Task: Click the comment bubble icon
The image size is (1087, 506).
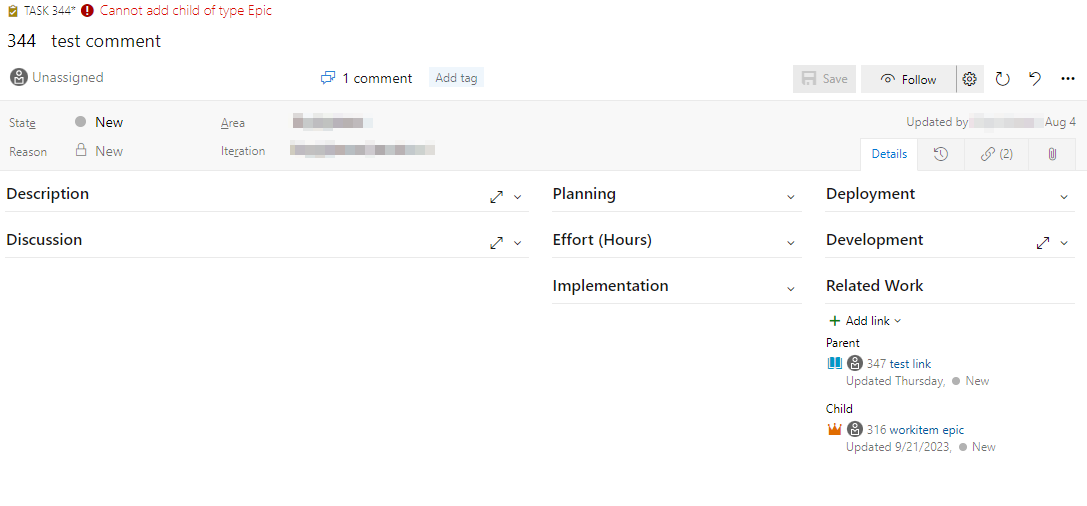Action: click(x=327, y=78)
